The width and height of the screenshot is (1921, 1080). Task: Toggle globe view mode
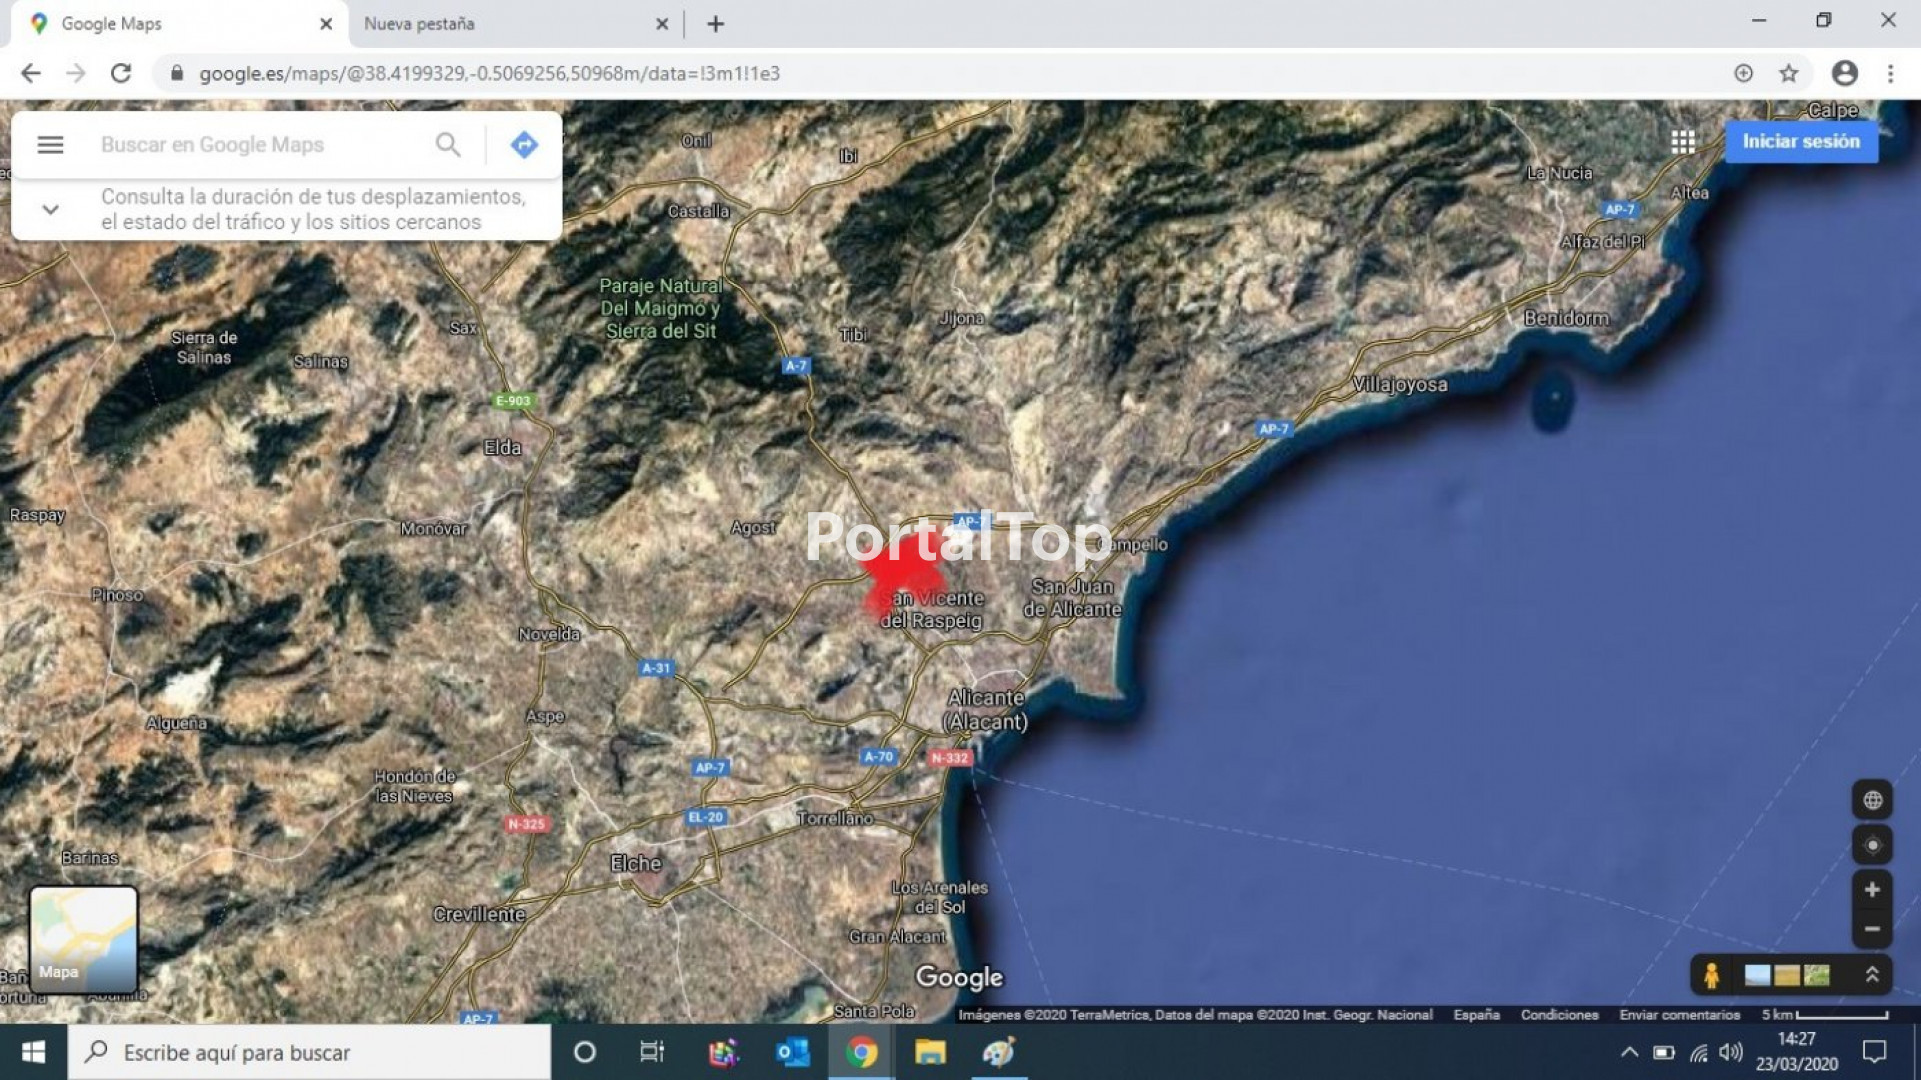pyautogui.click(x=1872, y=800)
